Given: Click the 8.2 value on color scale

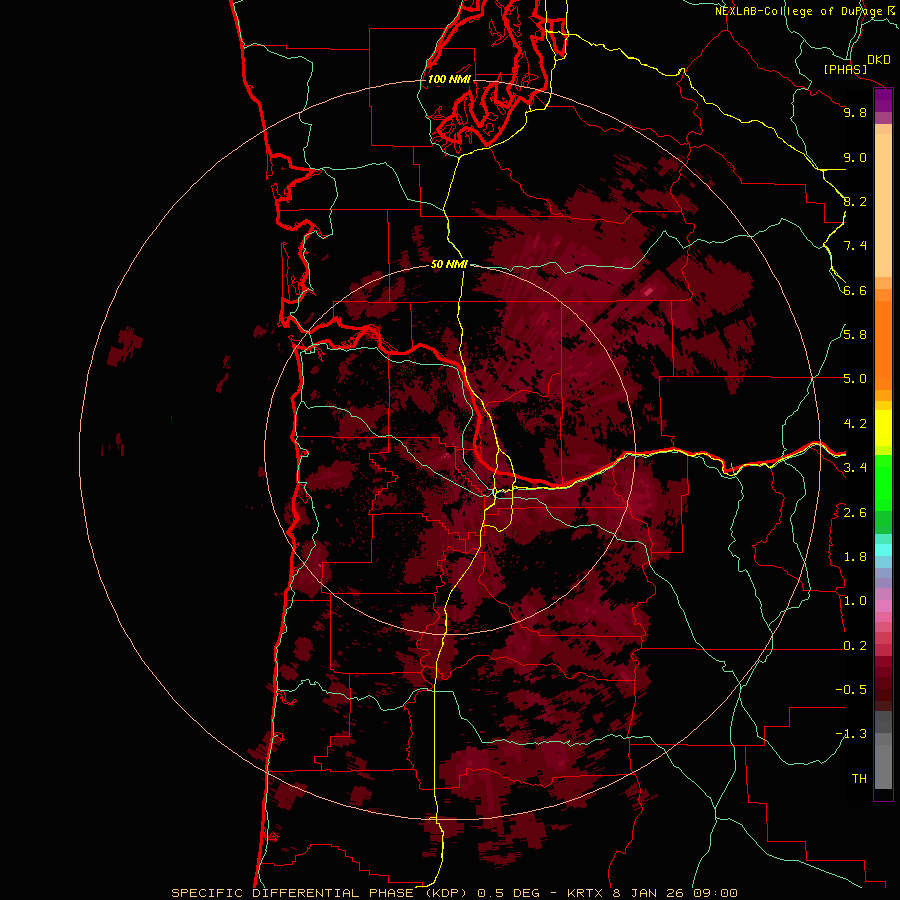Looking at the screenshot, I should [x=855, y=201].
